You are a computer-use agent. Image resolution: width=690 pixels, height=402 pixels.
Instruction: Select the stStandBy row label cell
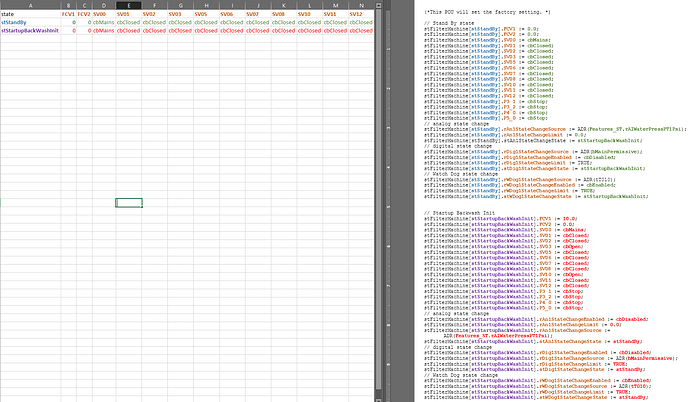tap(30, 22)
